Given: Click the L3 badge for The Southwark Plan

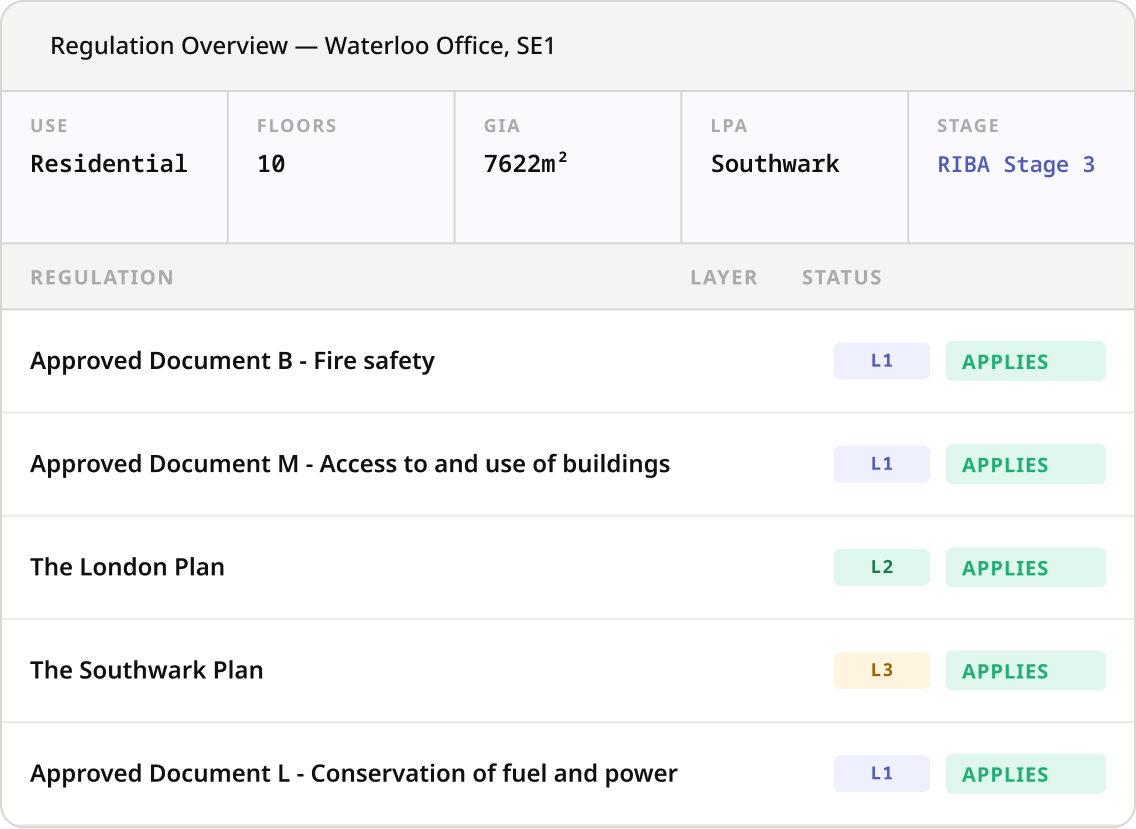Looking at the screenshot, I should pyautogui.click(x=882, y=670).
